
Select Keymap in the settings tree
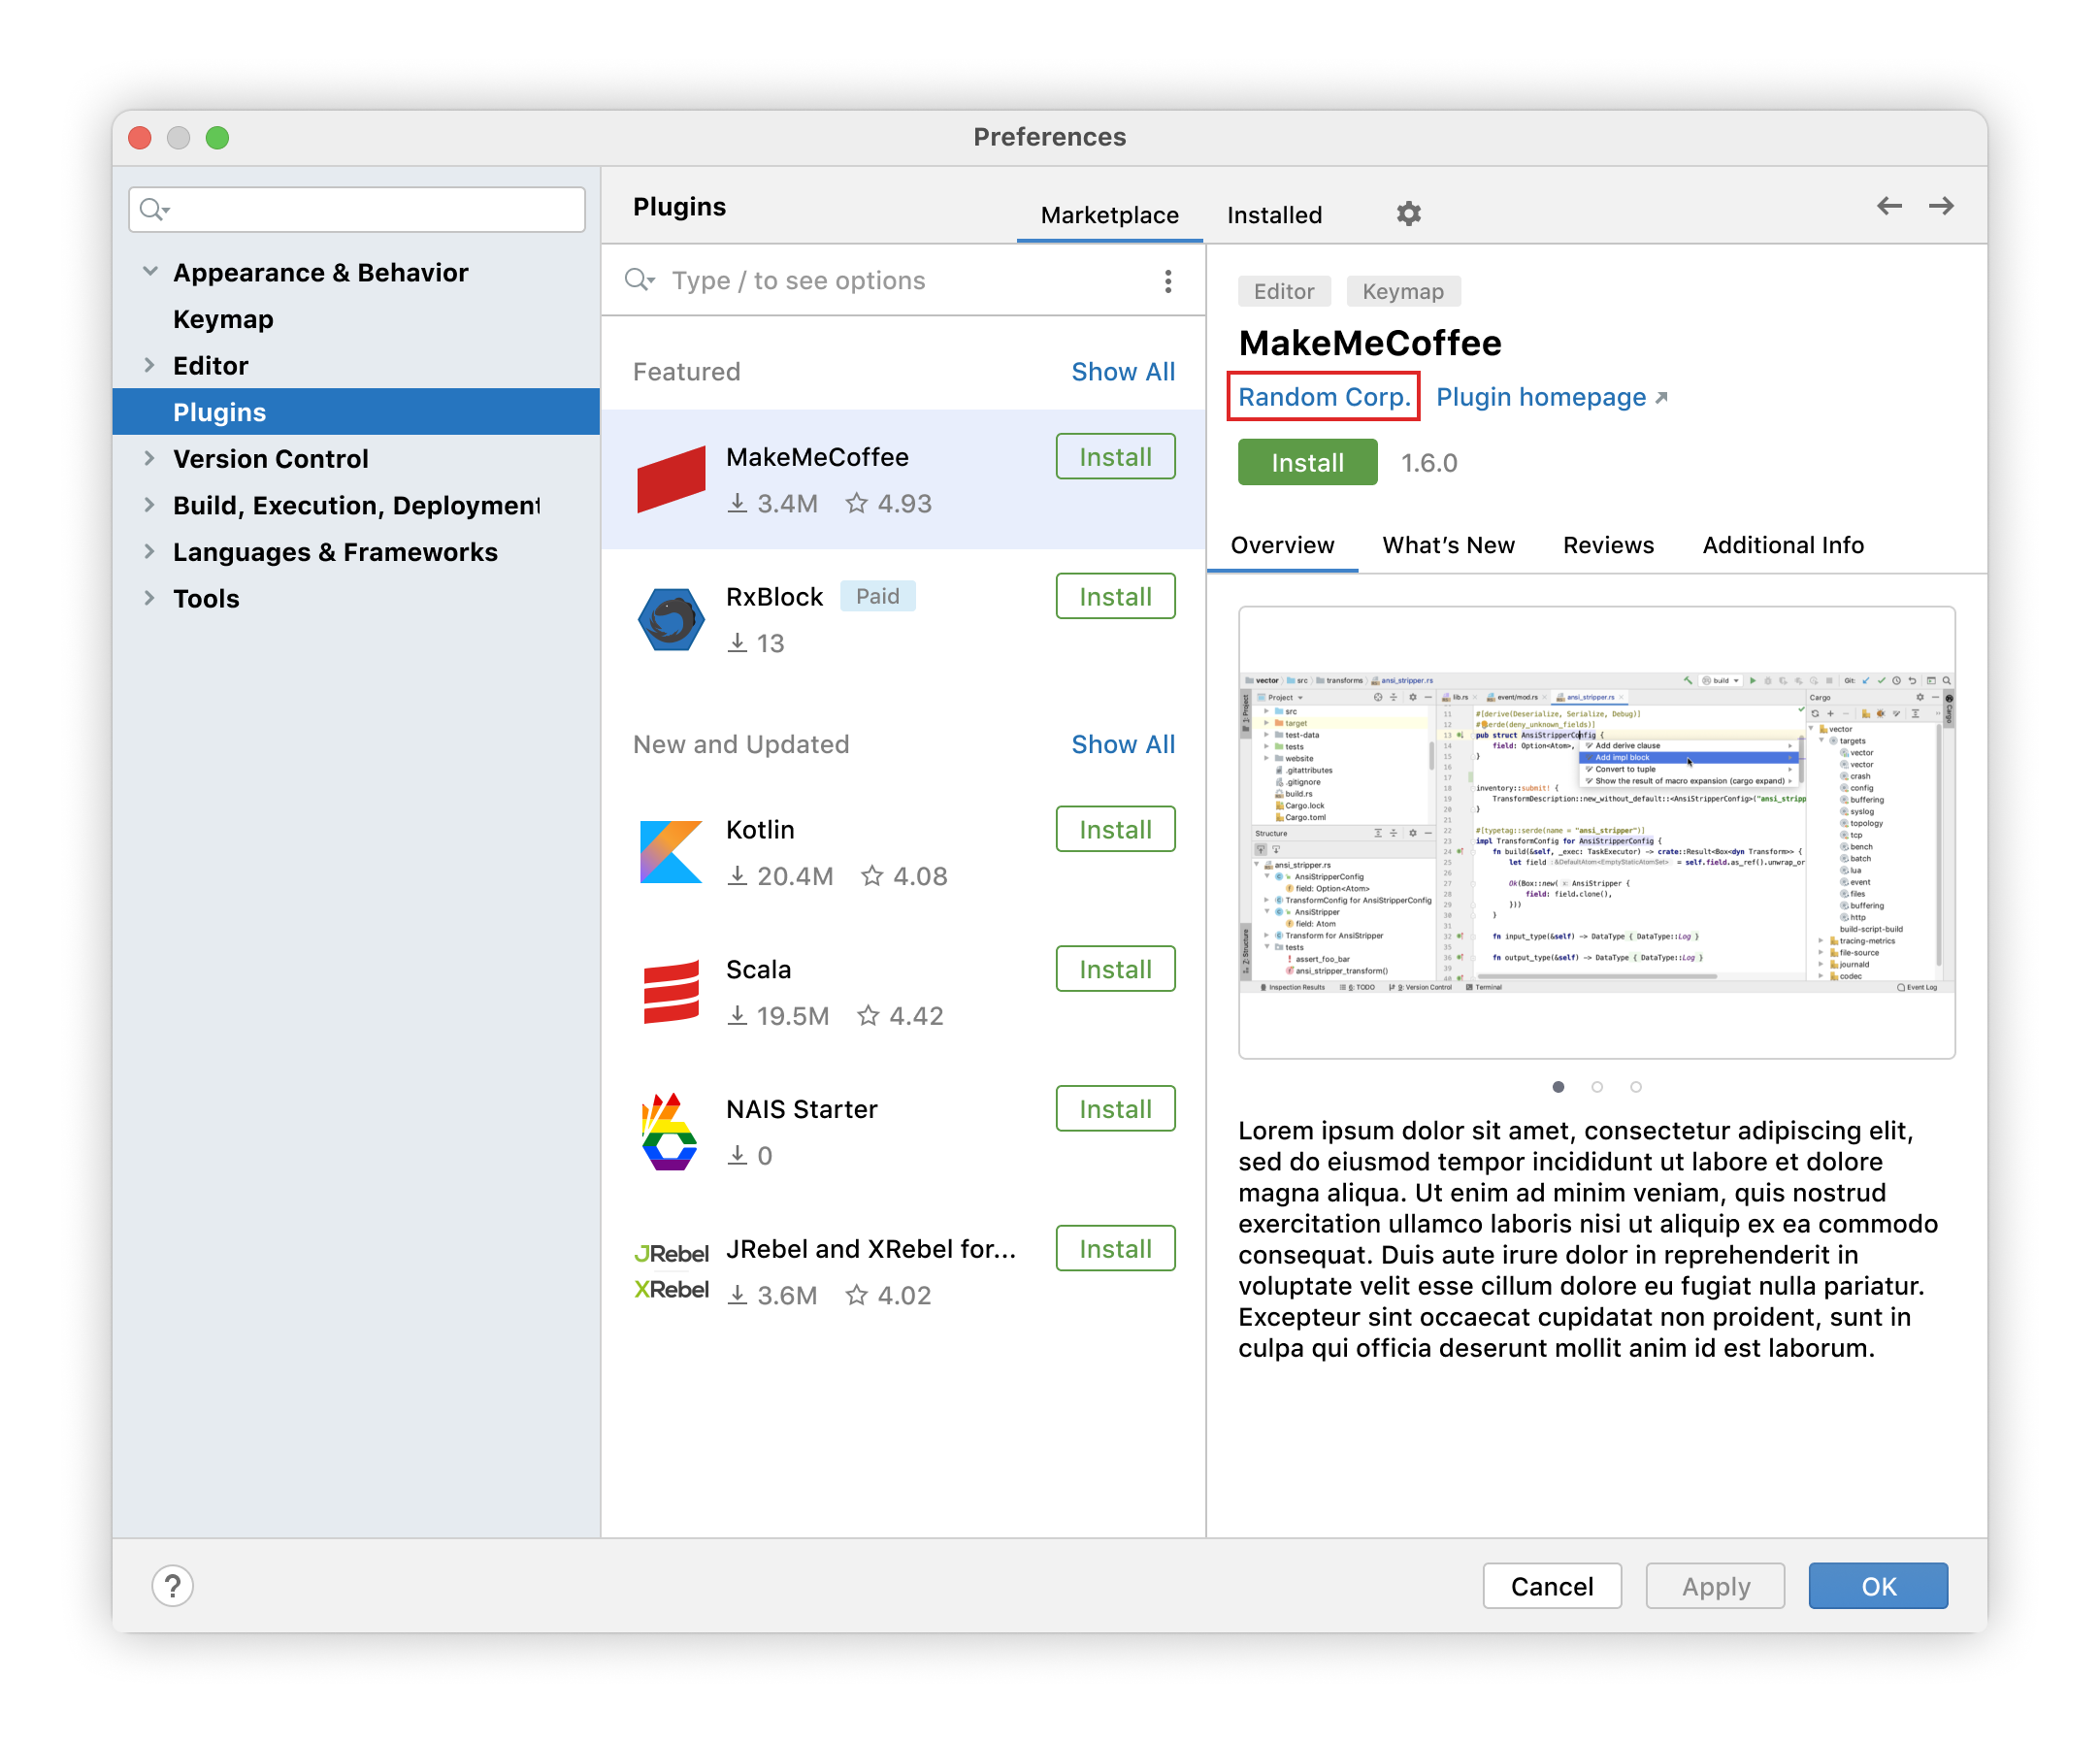223,319
